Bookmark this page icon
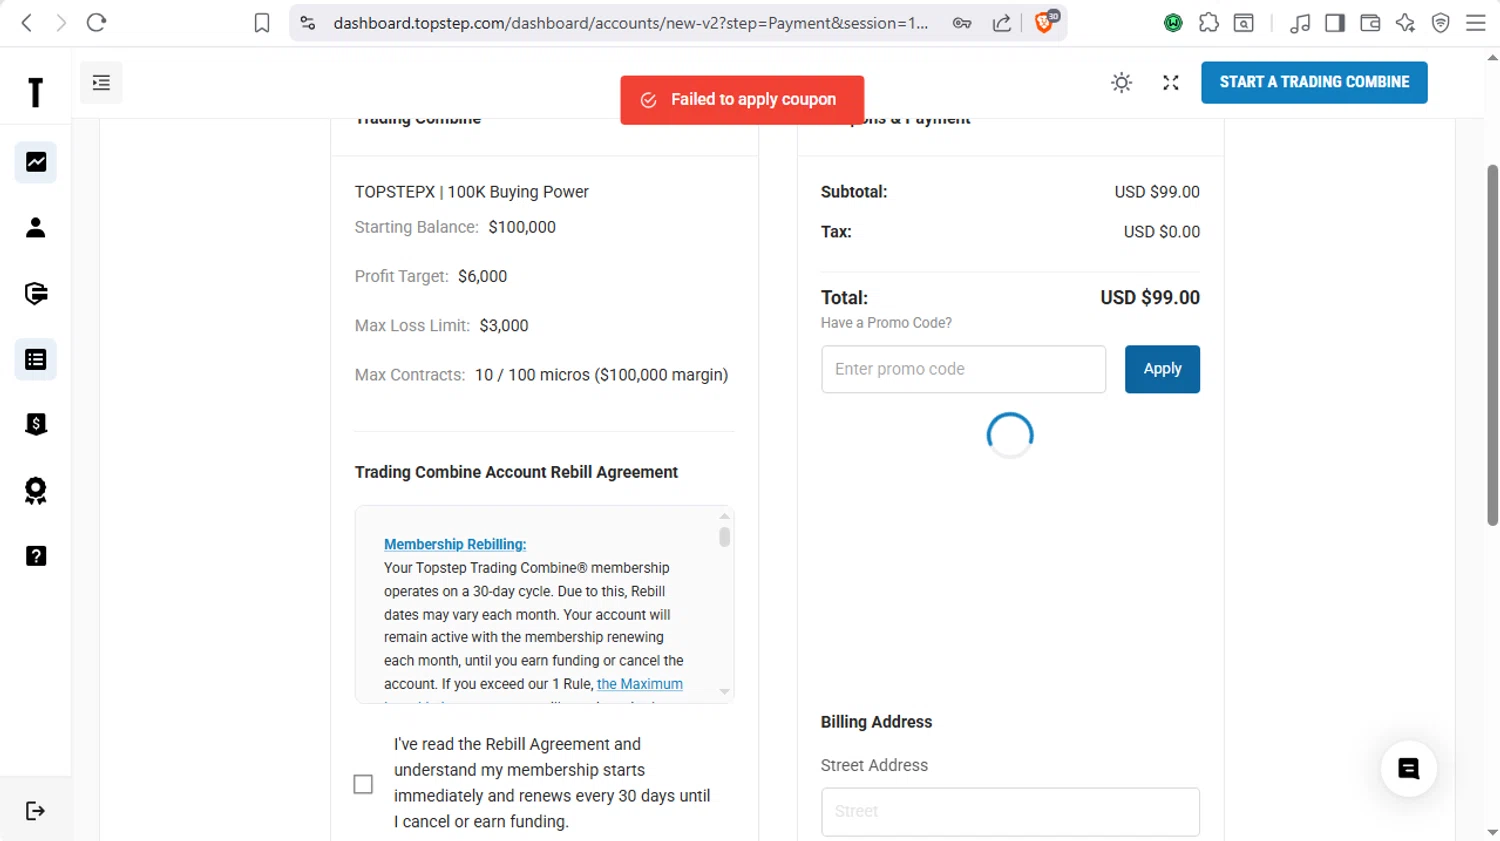The height and width of the screenshot is (841, 1500). [262, 22]
